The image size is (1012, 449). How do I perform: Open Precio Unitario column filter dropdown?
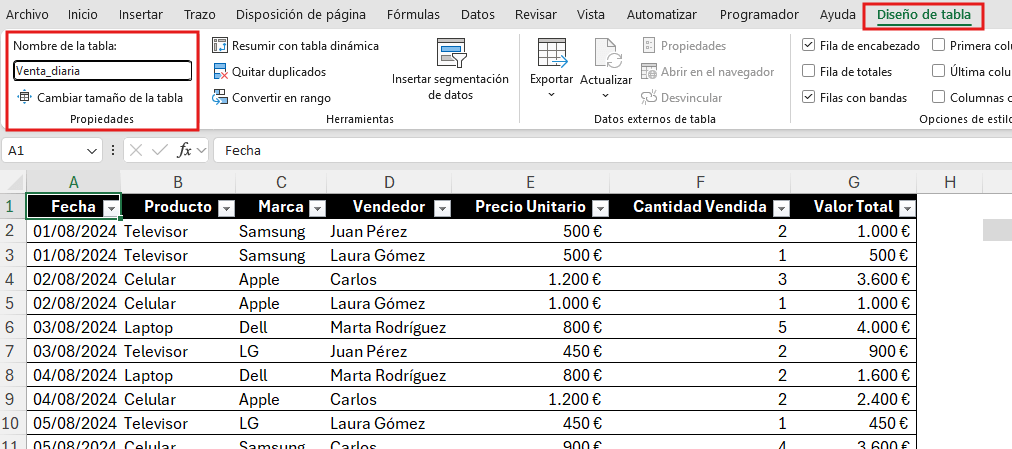tap(600, 208)
